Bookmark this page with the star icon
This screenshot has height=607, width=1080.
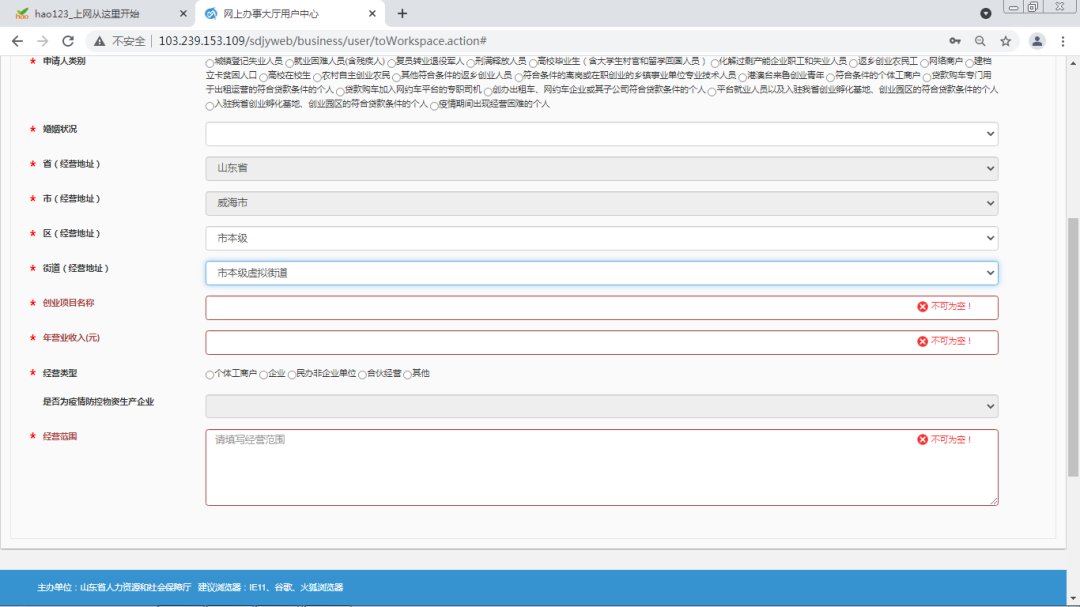[x=1006, y=41]
